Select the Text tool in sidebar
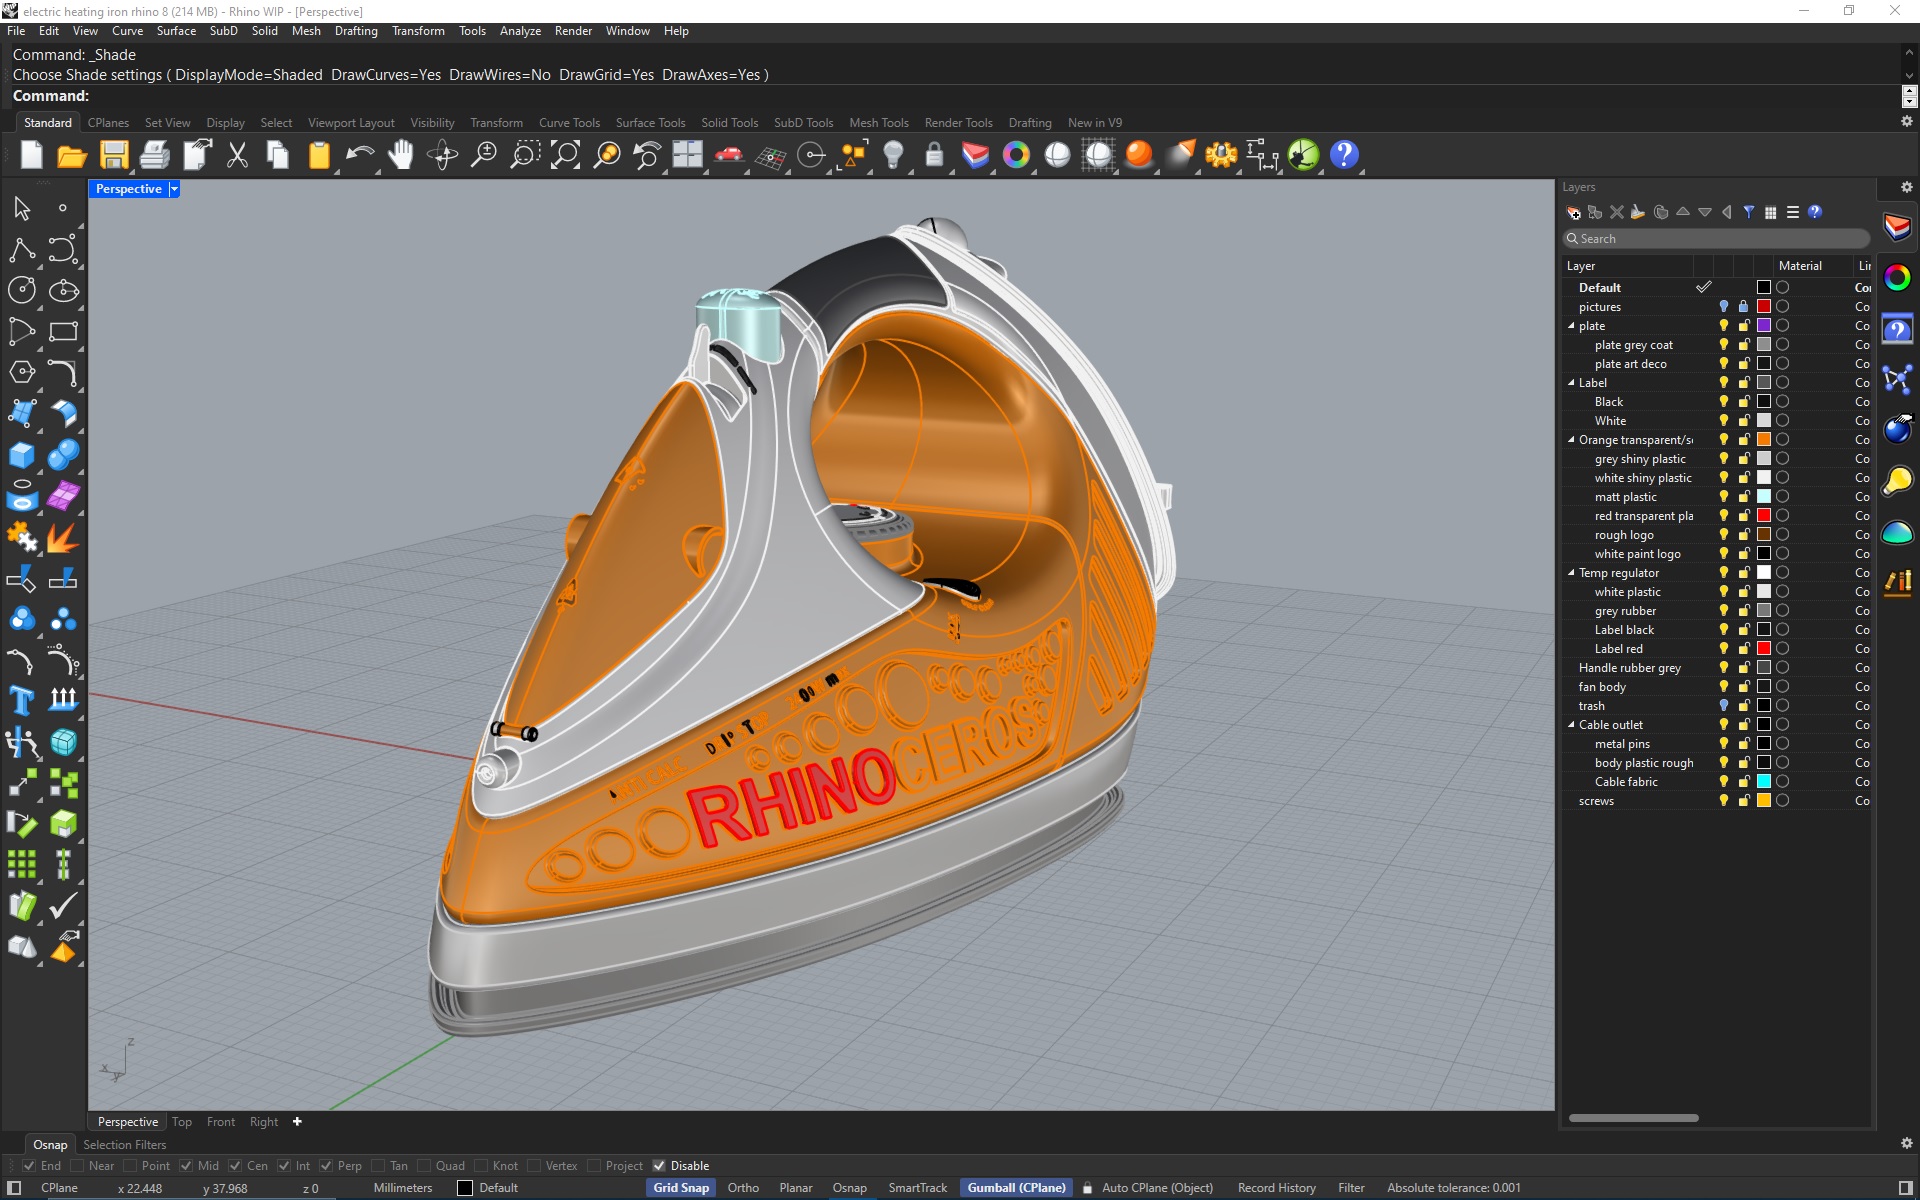 coord(21,700)
